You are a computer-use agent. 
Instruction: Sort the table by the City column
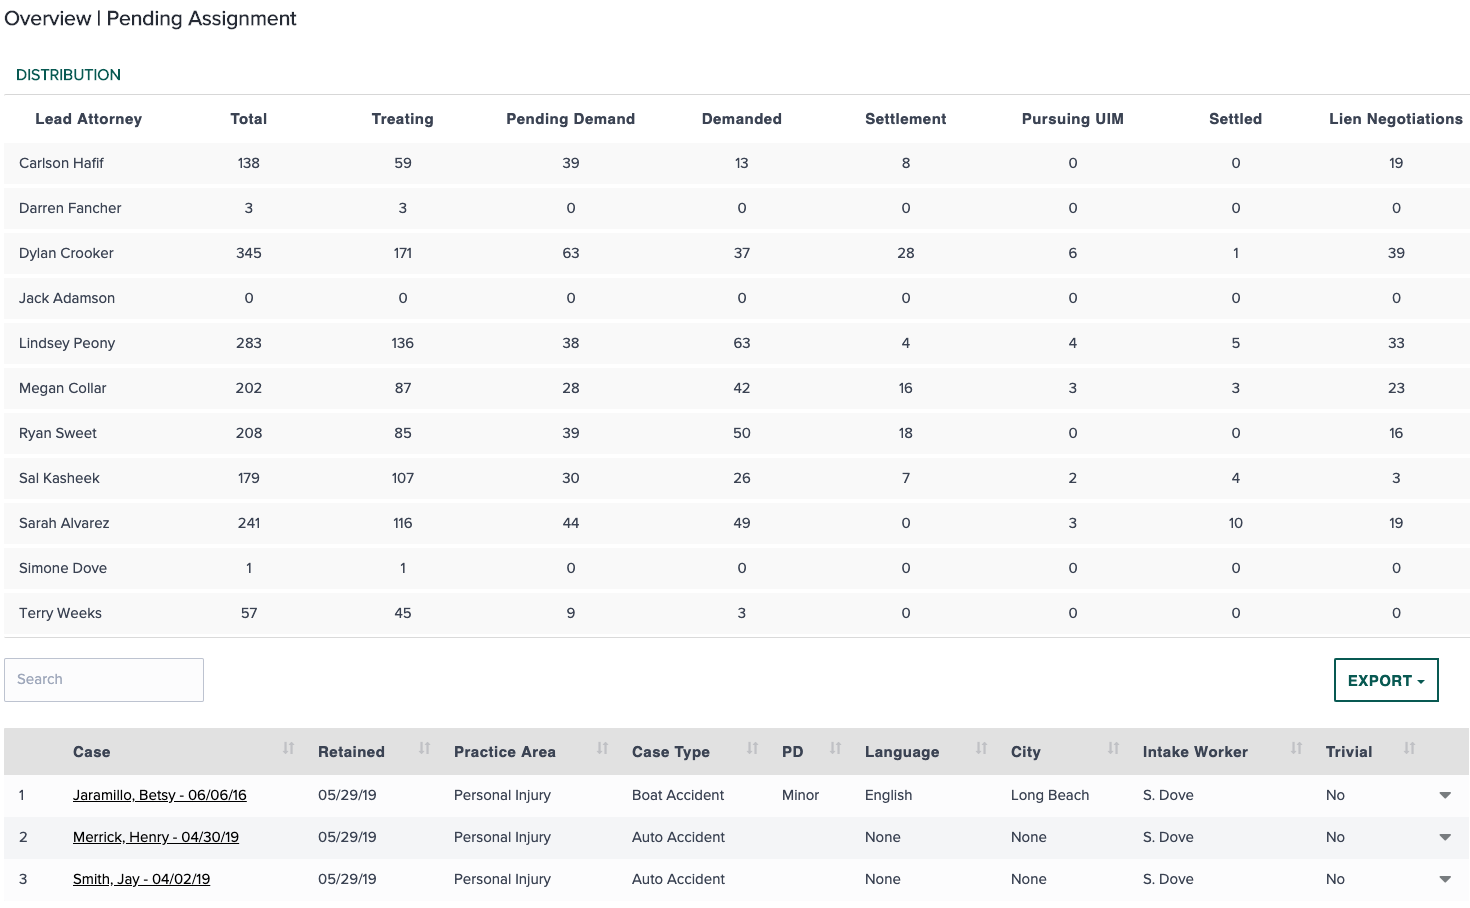click(1114, 749)
